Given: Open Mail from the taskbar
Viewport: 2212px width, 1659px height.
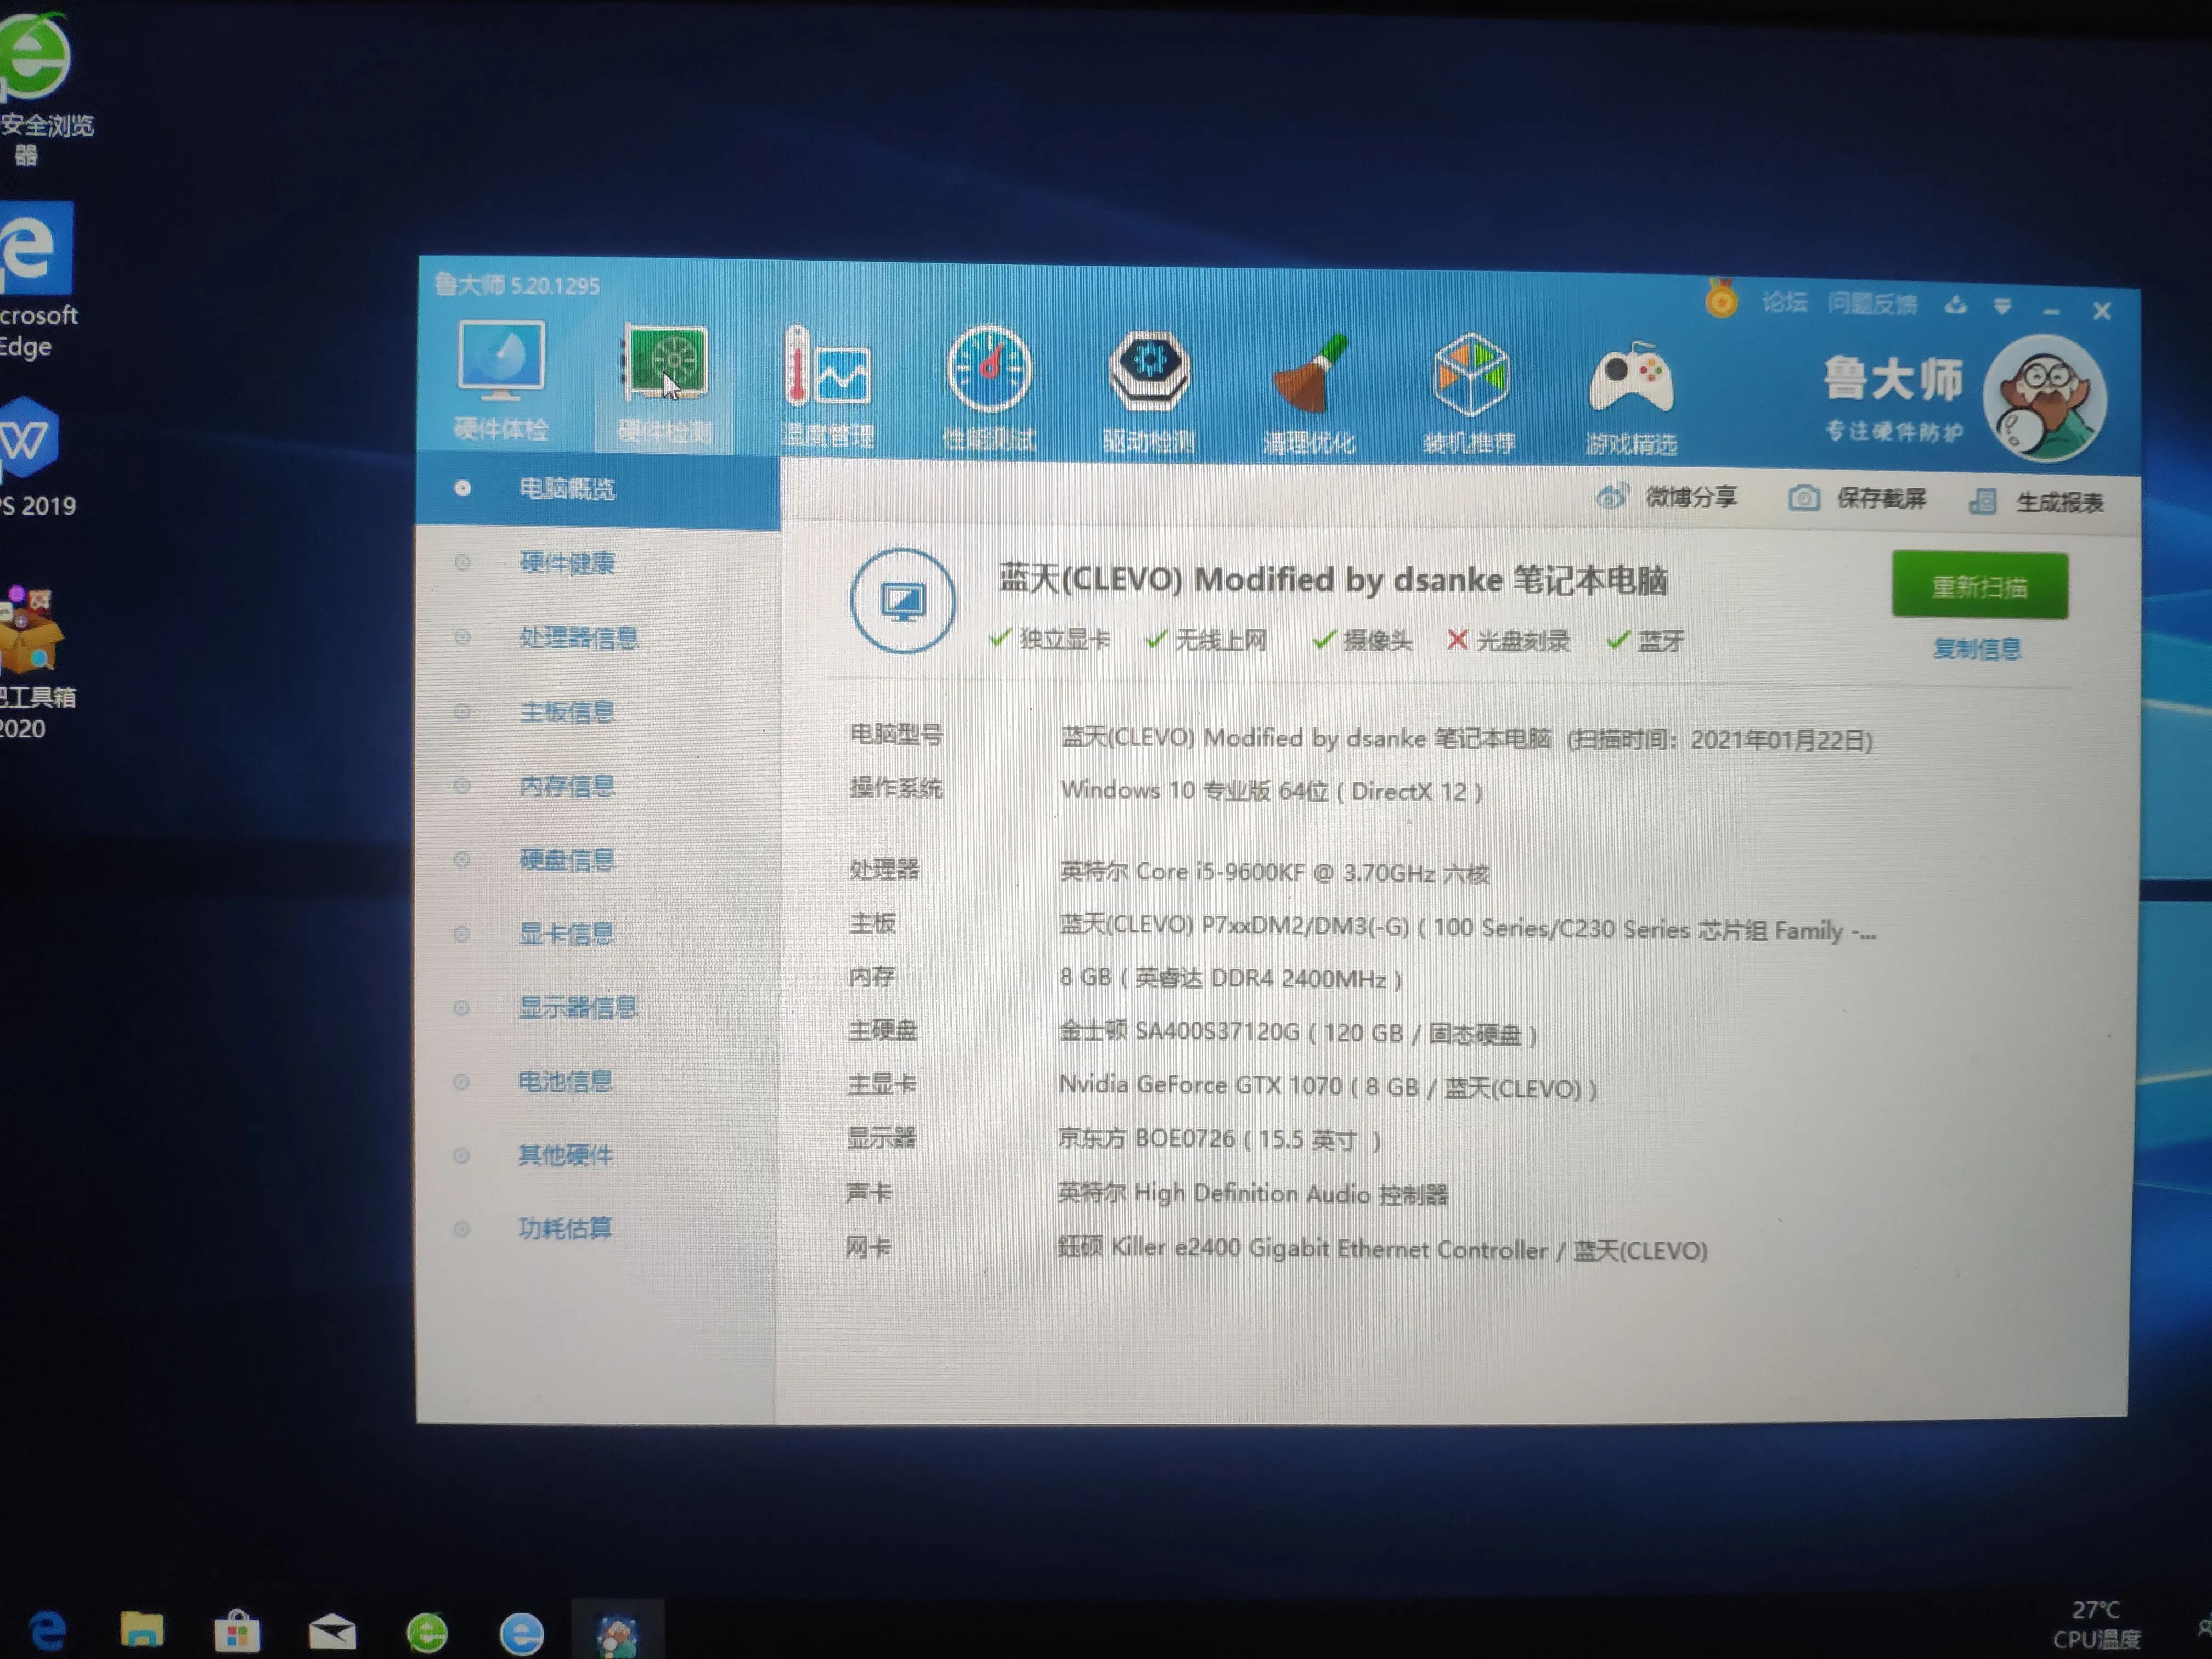Looking at the screenshot, I should [332, 1632].
